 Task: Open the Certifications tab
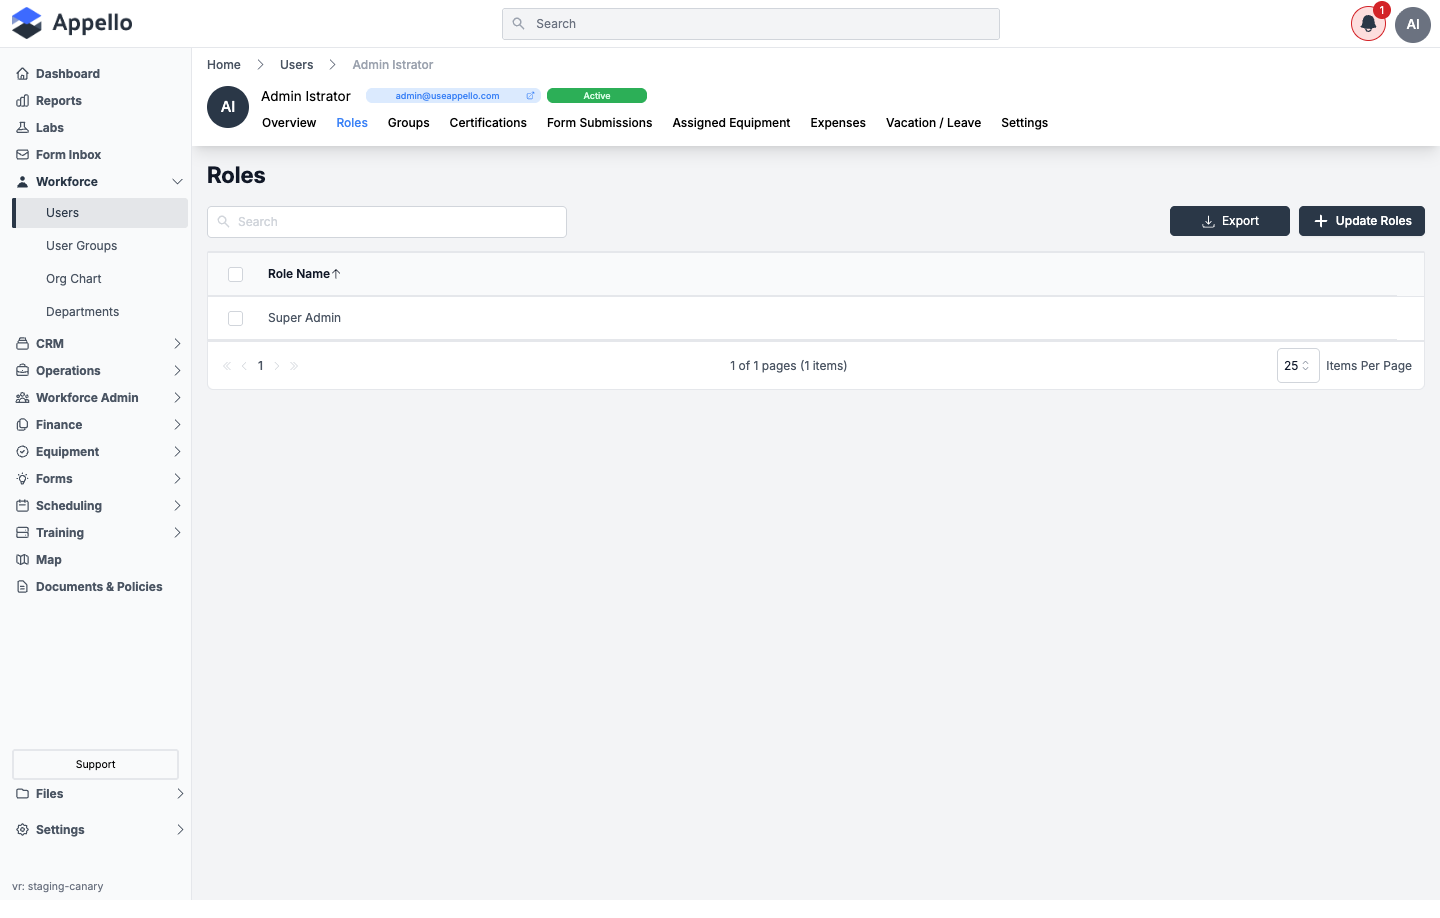pos(488,123)
